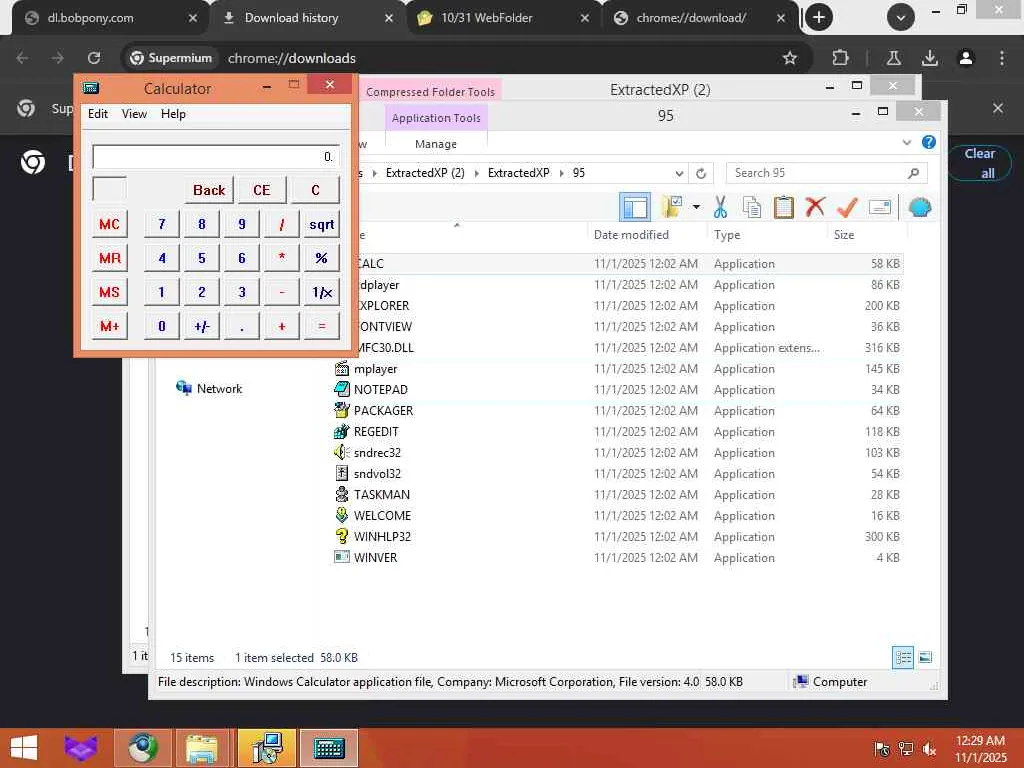Screen dimensions: 1024x768
Task: Click the refresh button beside address bar
Action: [701, 173]
